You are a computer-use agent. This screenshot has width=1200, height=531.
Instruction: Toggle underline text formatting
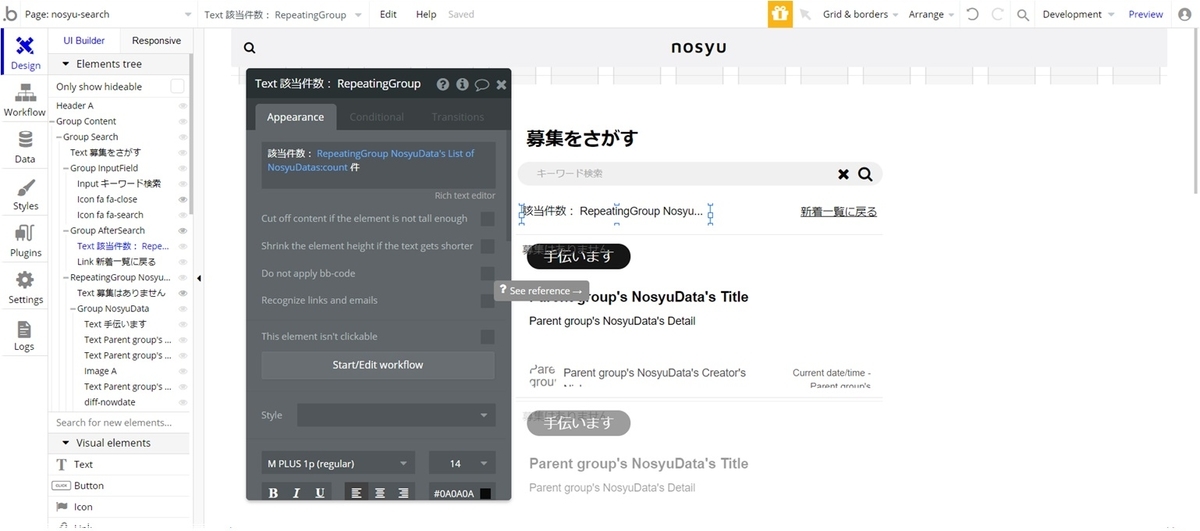click(320, 493)
